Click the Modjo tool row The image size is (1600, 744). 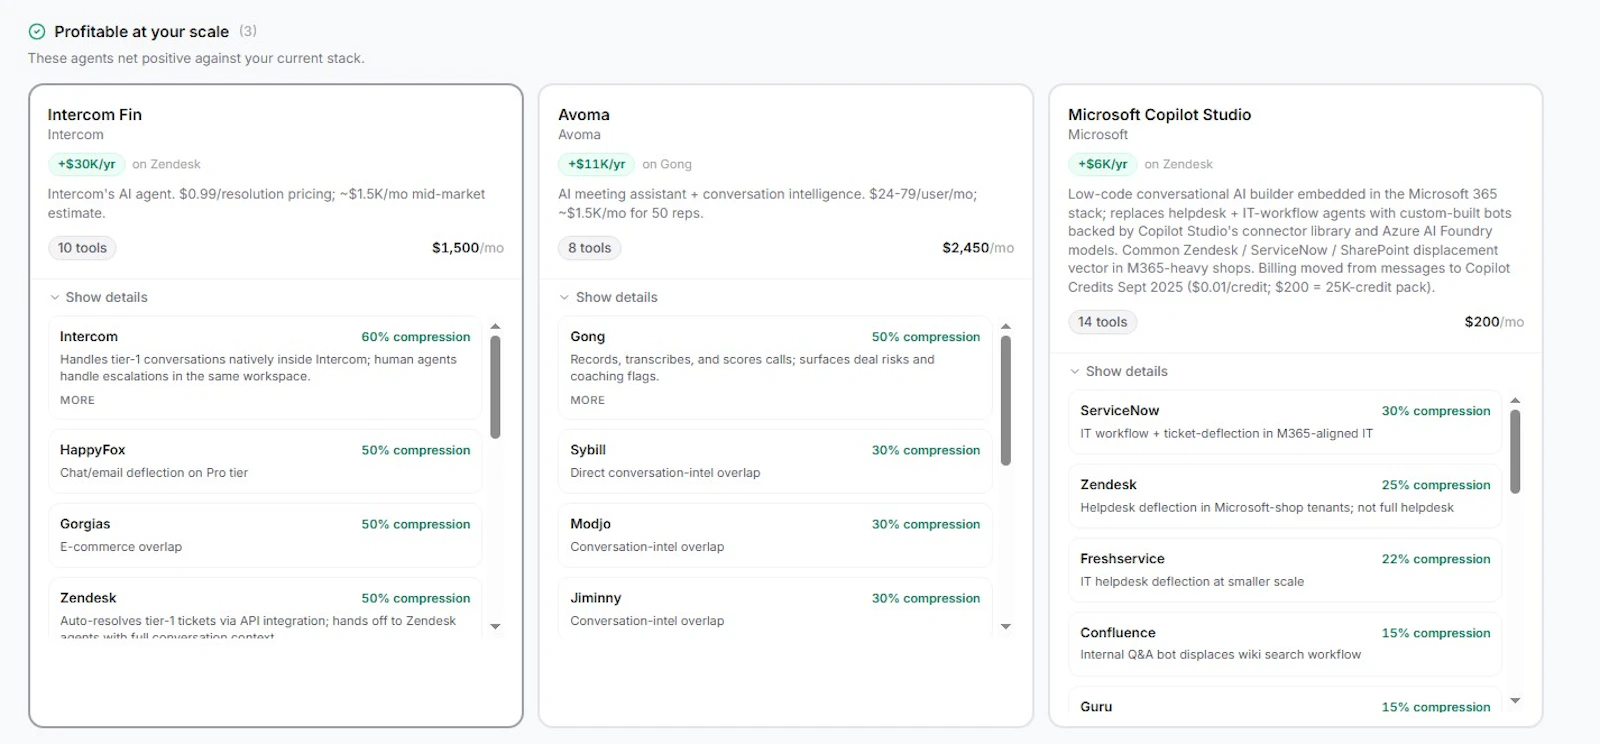pyautogui.click(x=775, y=535)
